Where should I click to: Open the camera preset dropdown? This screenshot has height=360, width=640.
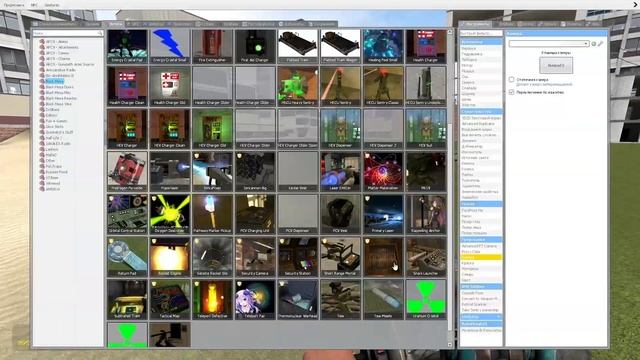pos(549,43)
